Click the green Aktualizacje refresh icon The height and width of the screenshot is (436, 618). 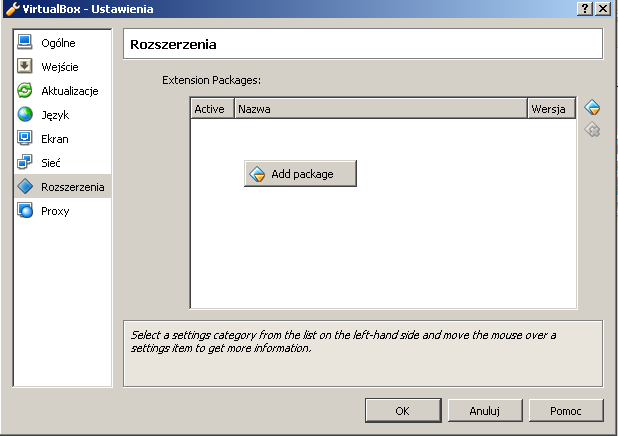pos(25,90)
